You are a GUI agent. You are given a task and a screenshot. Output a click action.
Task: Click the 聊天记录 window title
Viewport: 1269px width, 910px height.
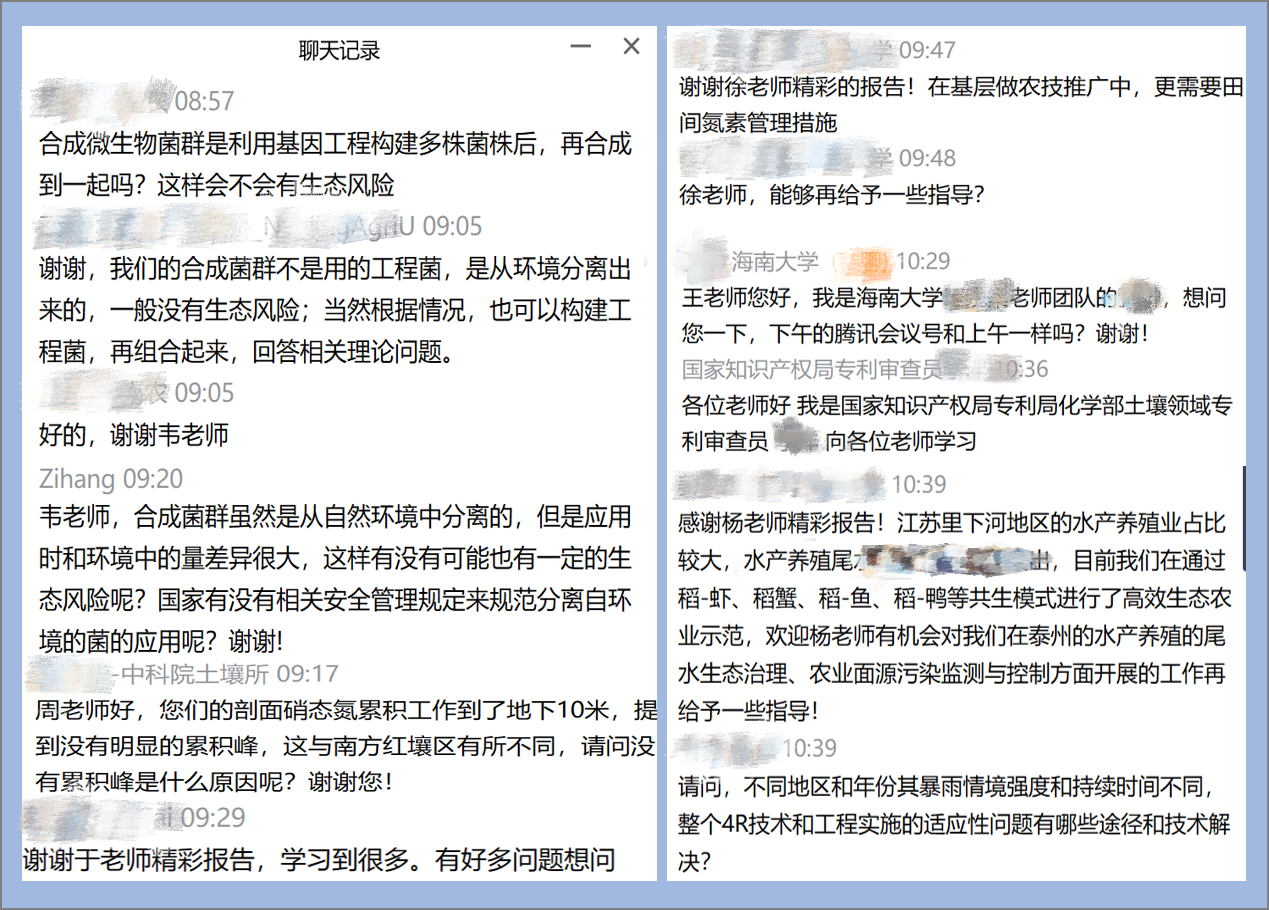point(339,50)
